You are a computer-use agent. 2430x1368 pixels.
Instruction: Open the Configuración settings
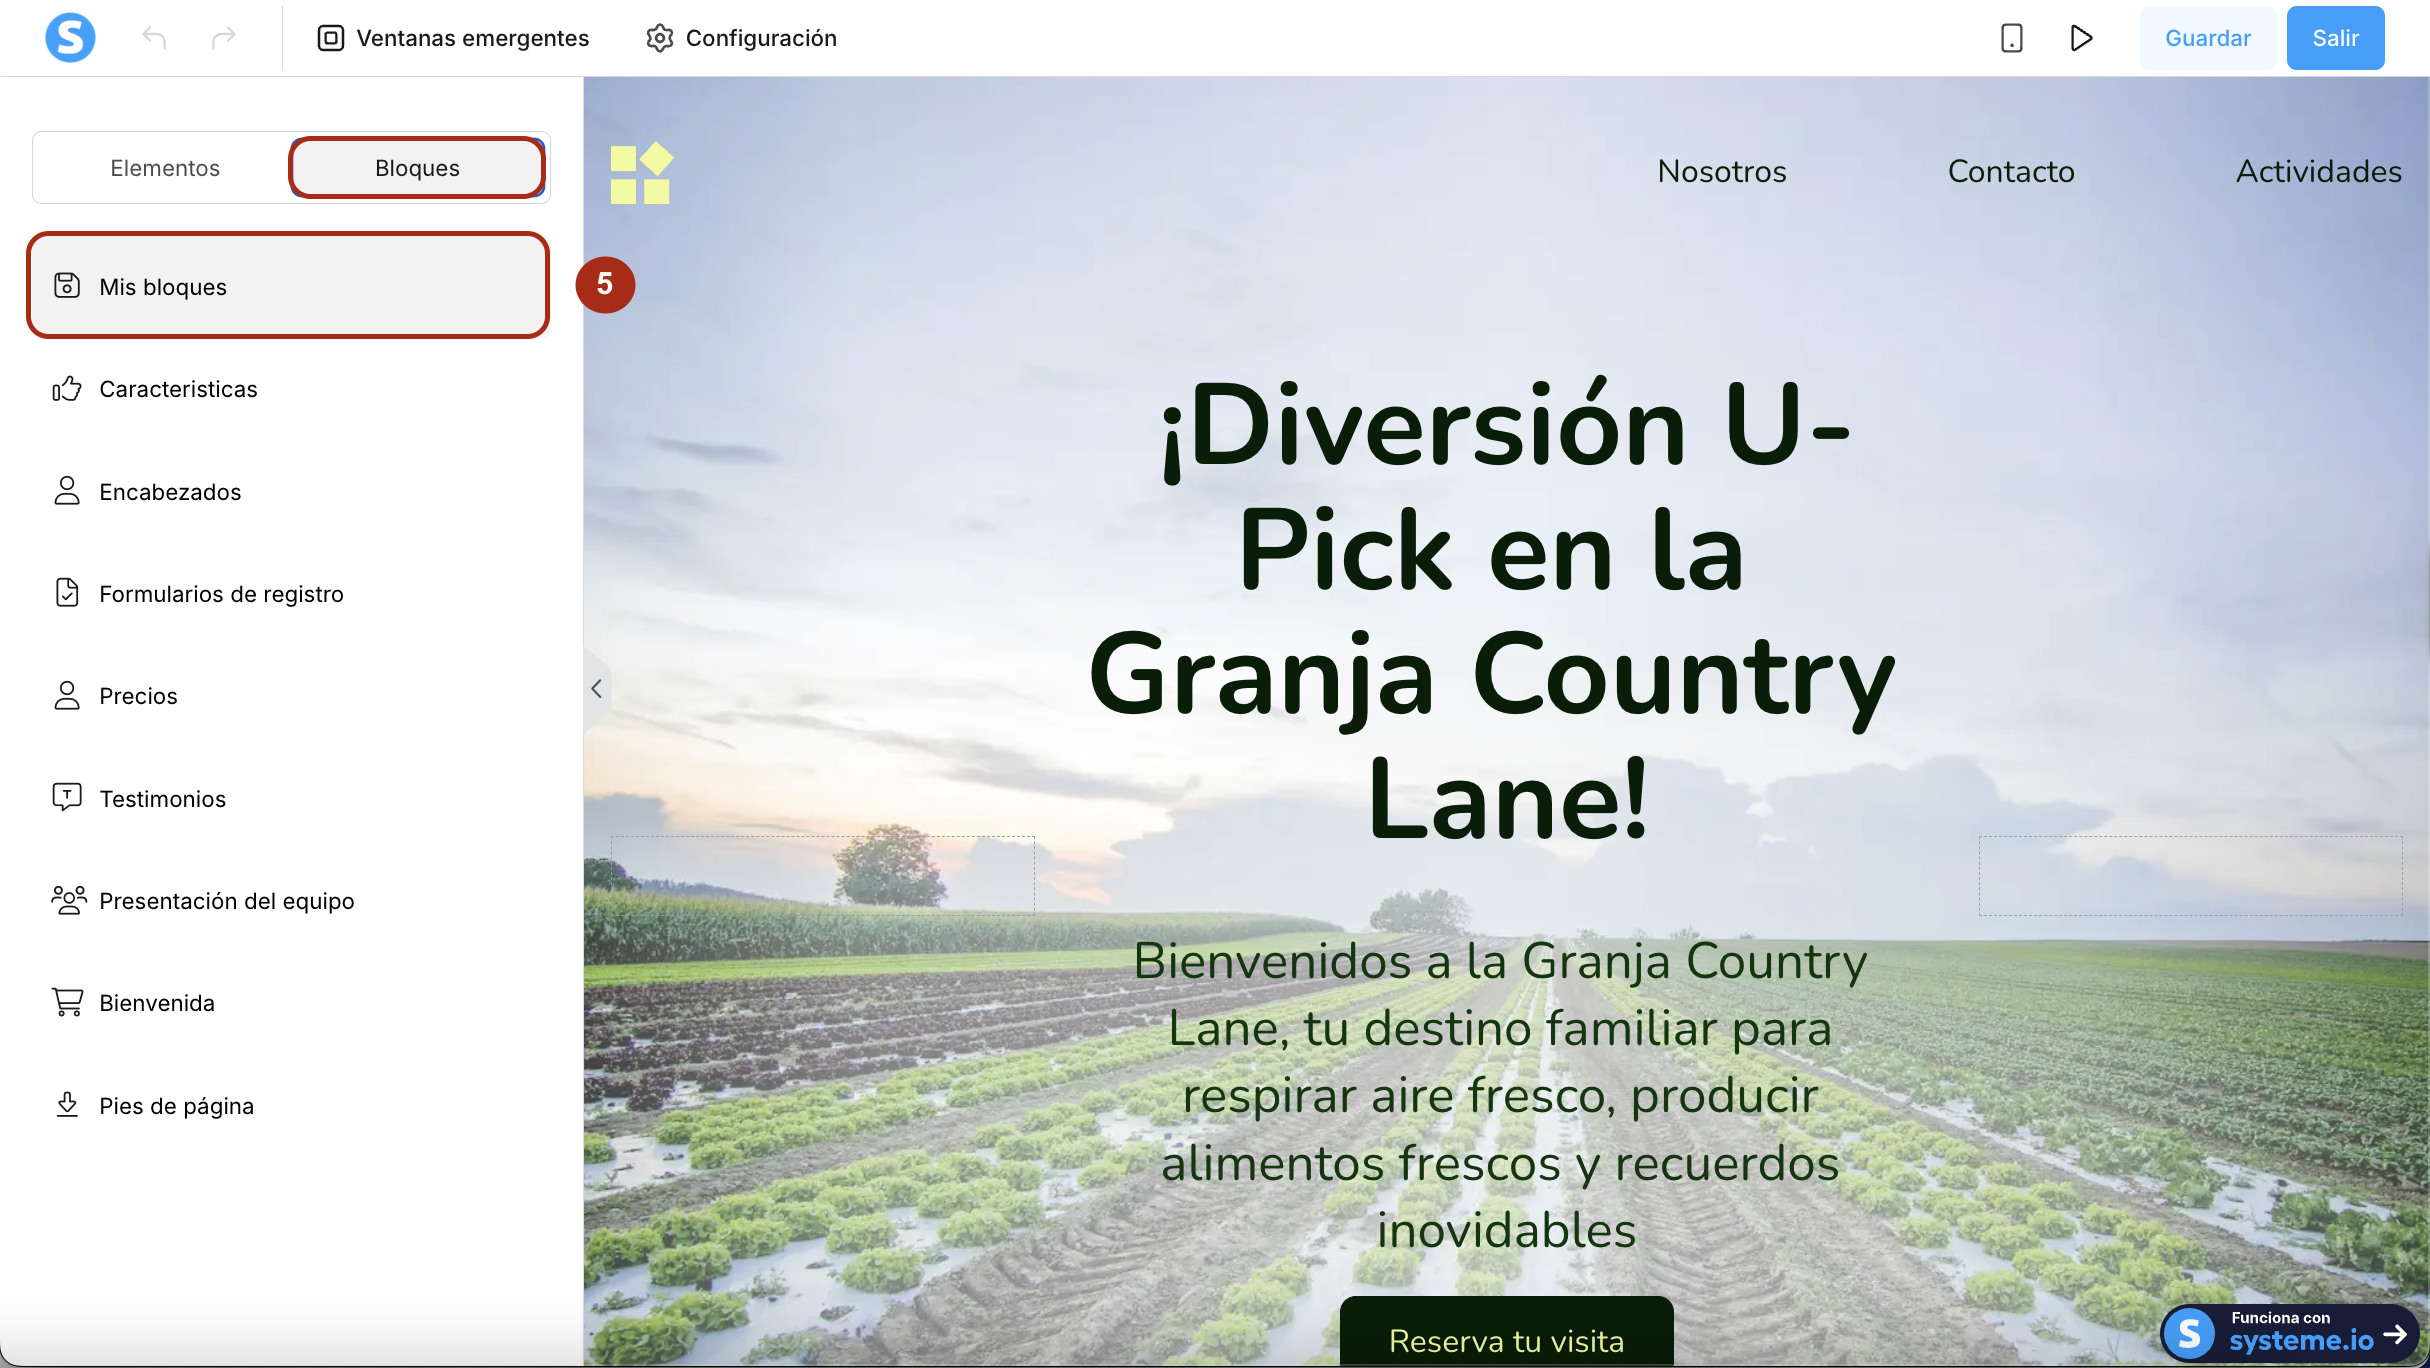tap(741, 38)
